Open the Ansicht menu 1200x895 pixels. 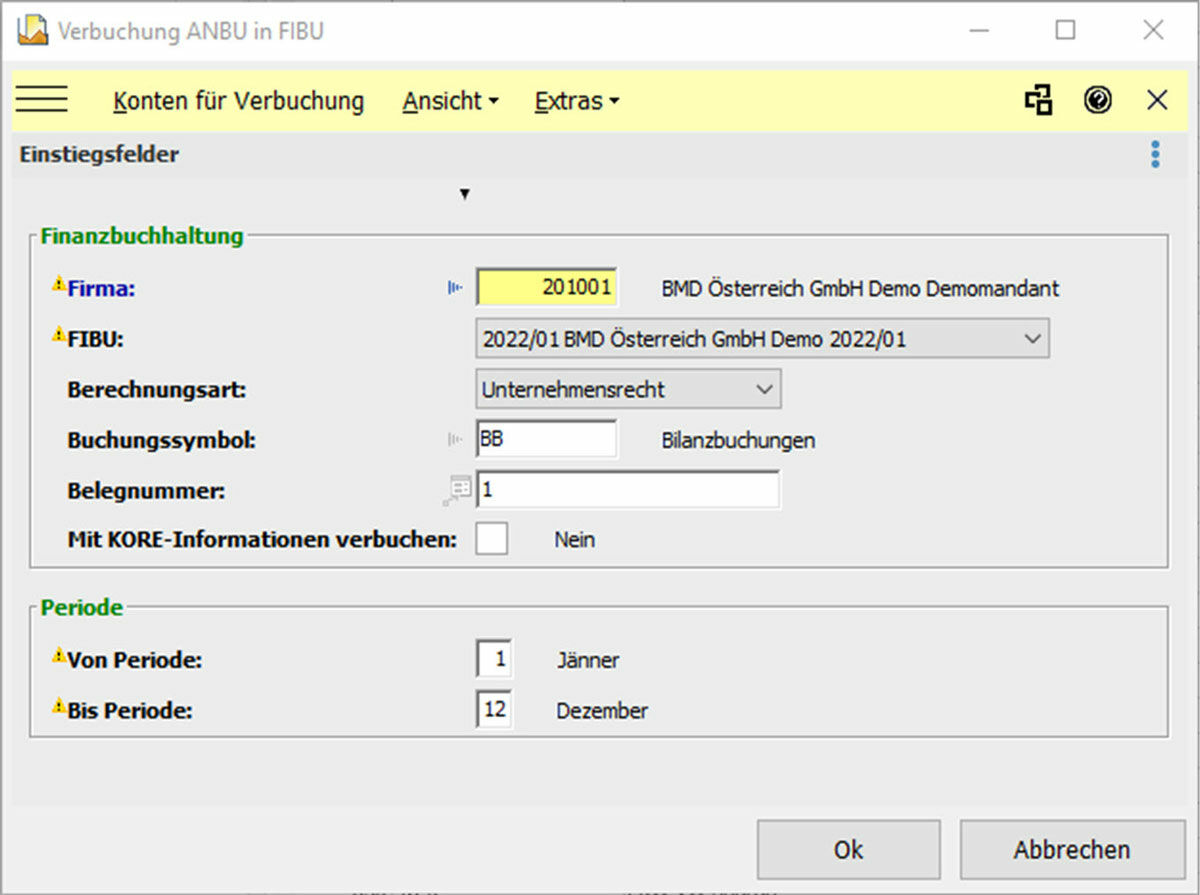pos(450,101)
